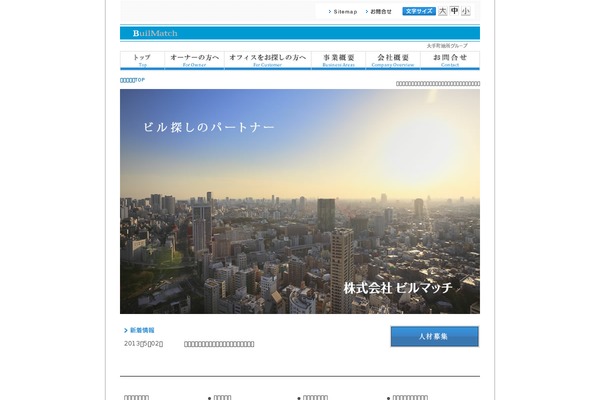Click the 文字サイズ label badge
Screen dimensions: 600x400
pyautogui.click(x=419, y=11)
